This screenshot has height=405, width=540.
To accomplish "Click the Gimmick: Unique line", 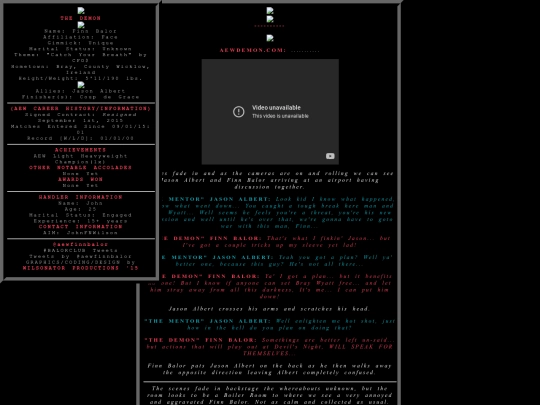I will pyautogui.click(x=81, y=43).
